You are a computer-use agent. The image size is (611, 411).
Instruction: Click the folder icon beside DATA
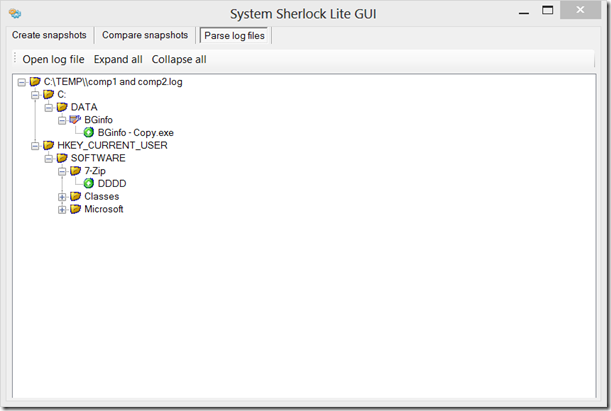(x=62, y=107)
